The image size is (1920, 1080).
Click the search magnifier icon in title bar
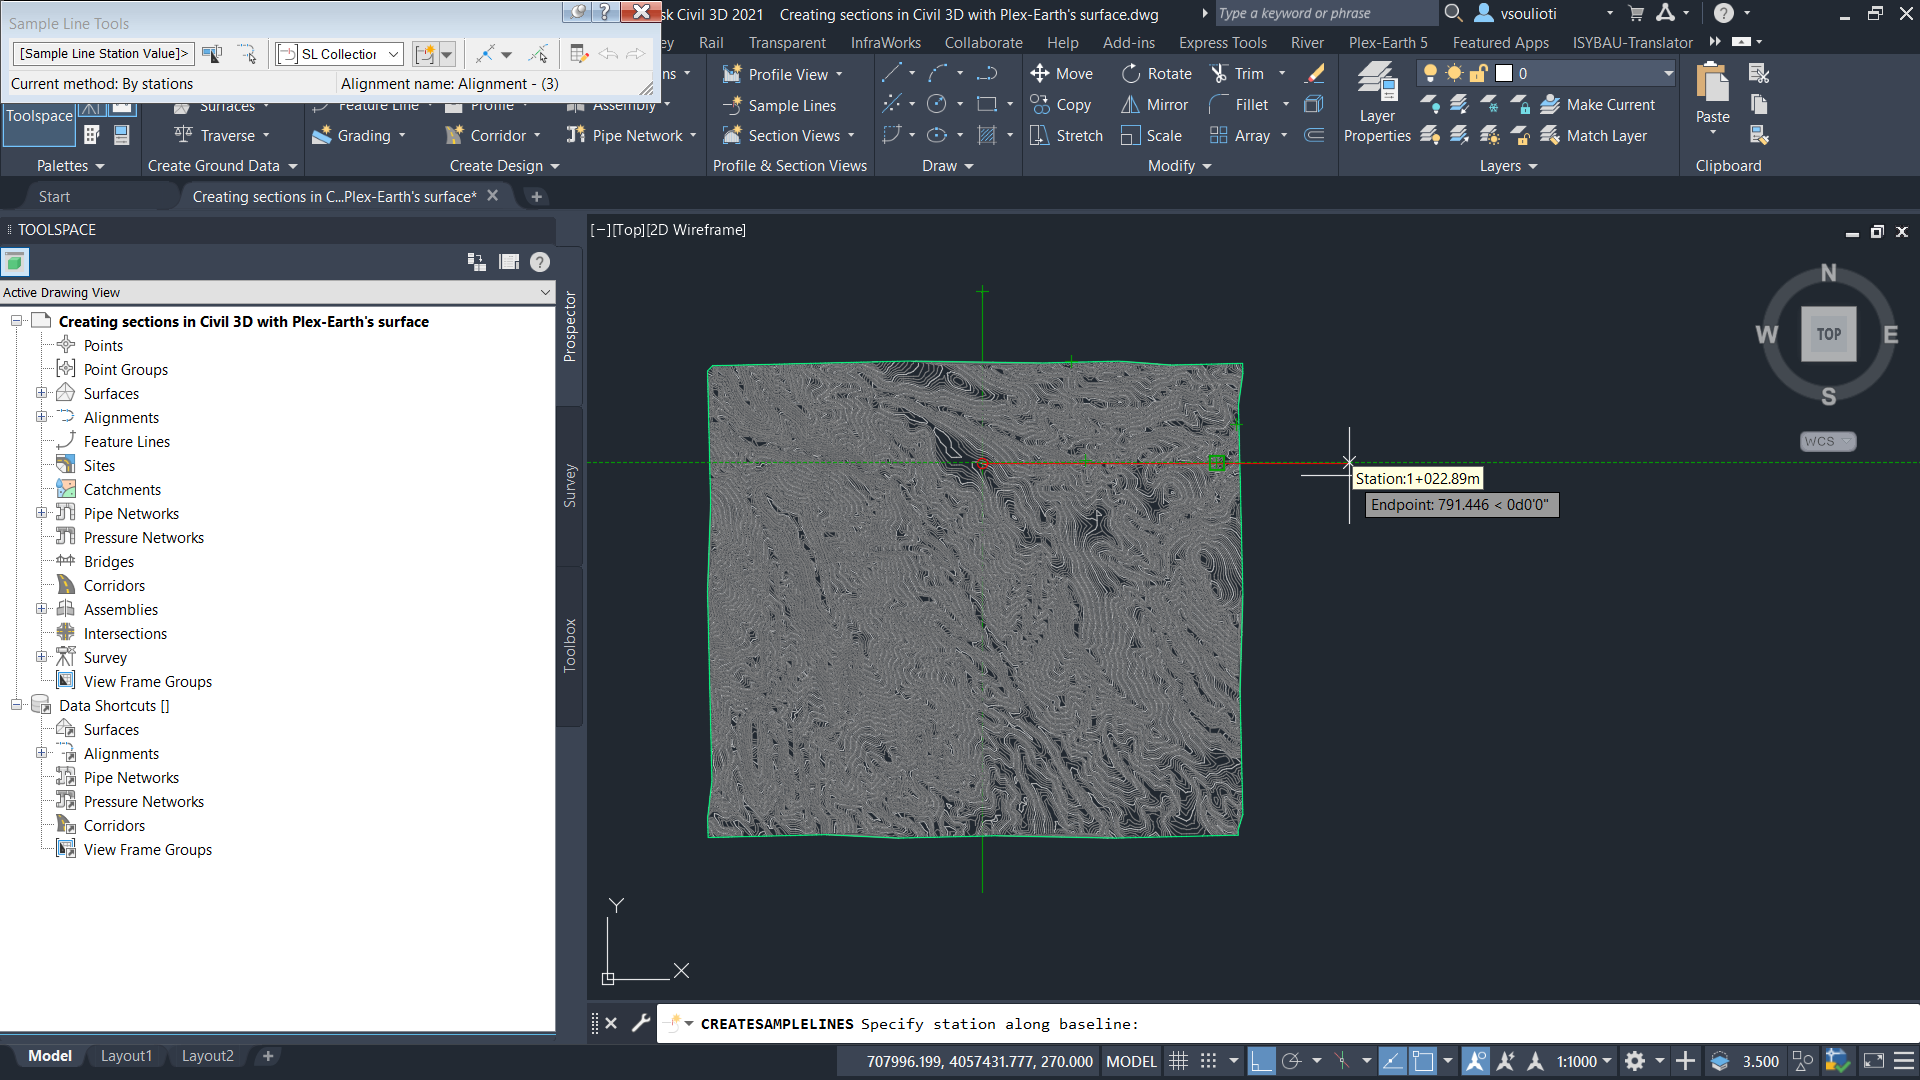coord(1453,13)
